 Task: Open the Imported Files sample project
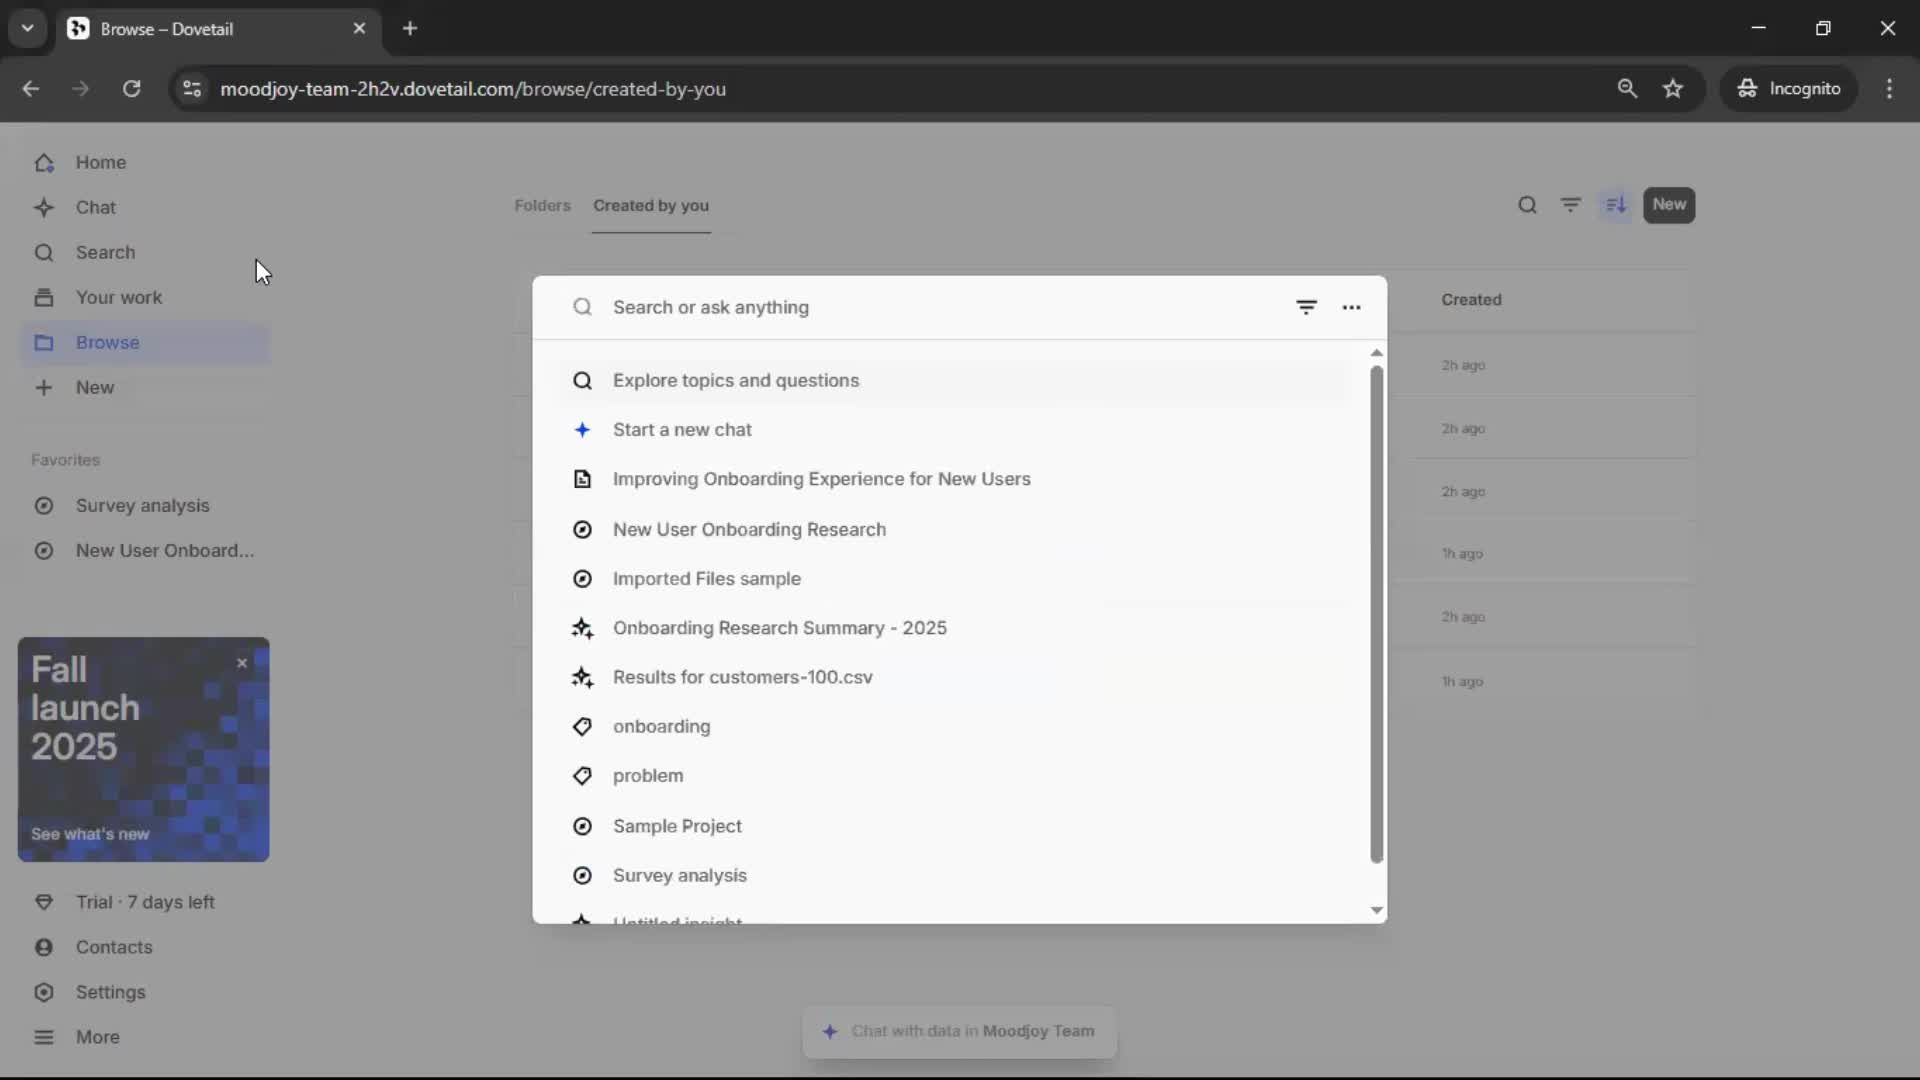(706, 579)
